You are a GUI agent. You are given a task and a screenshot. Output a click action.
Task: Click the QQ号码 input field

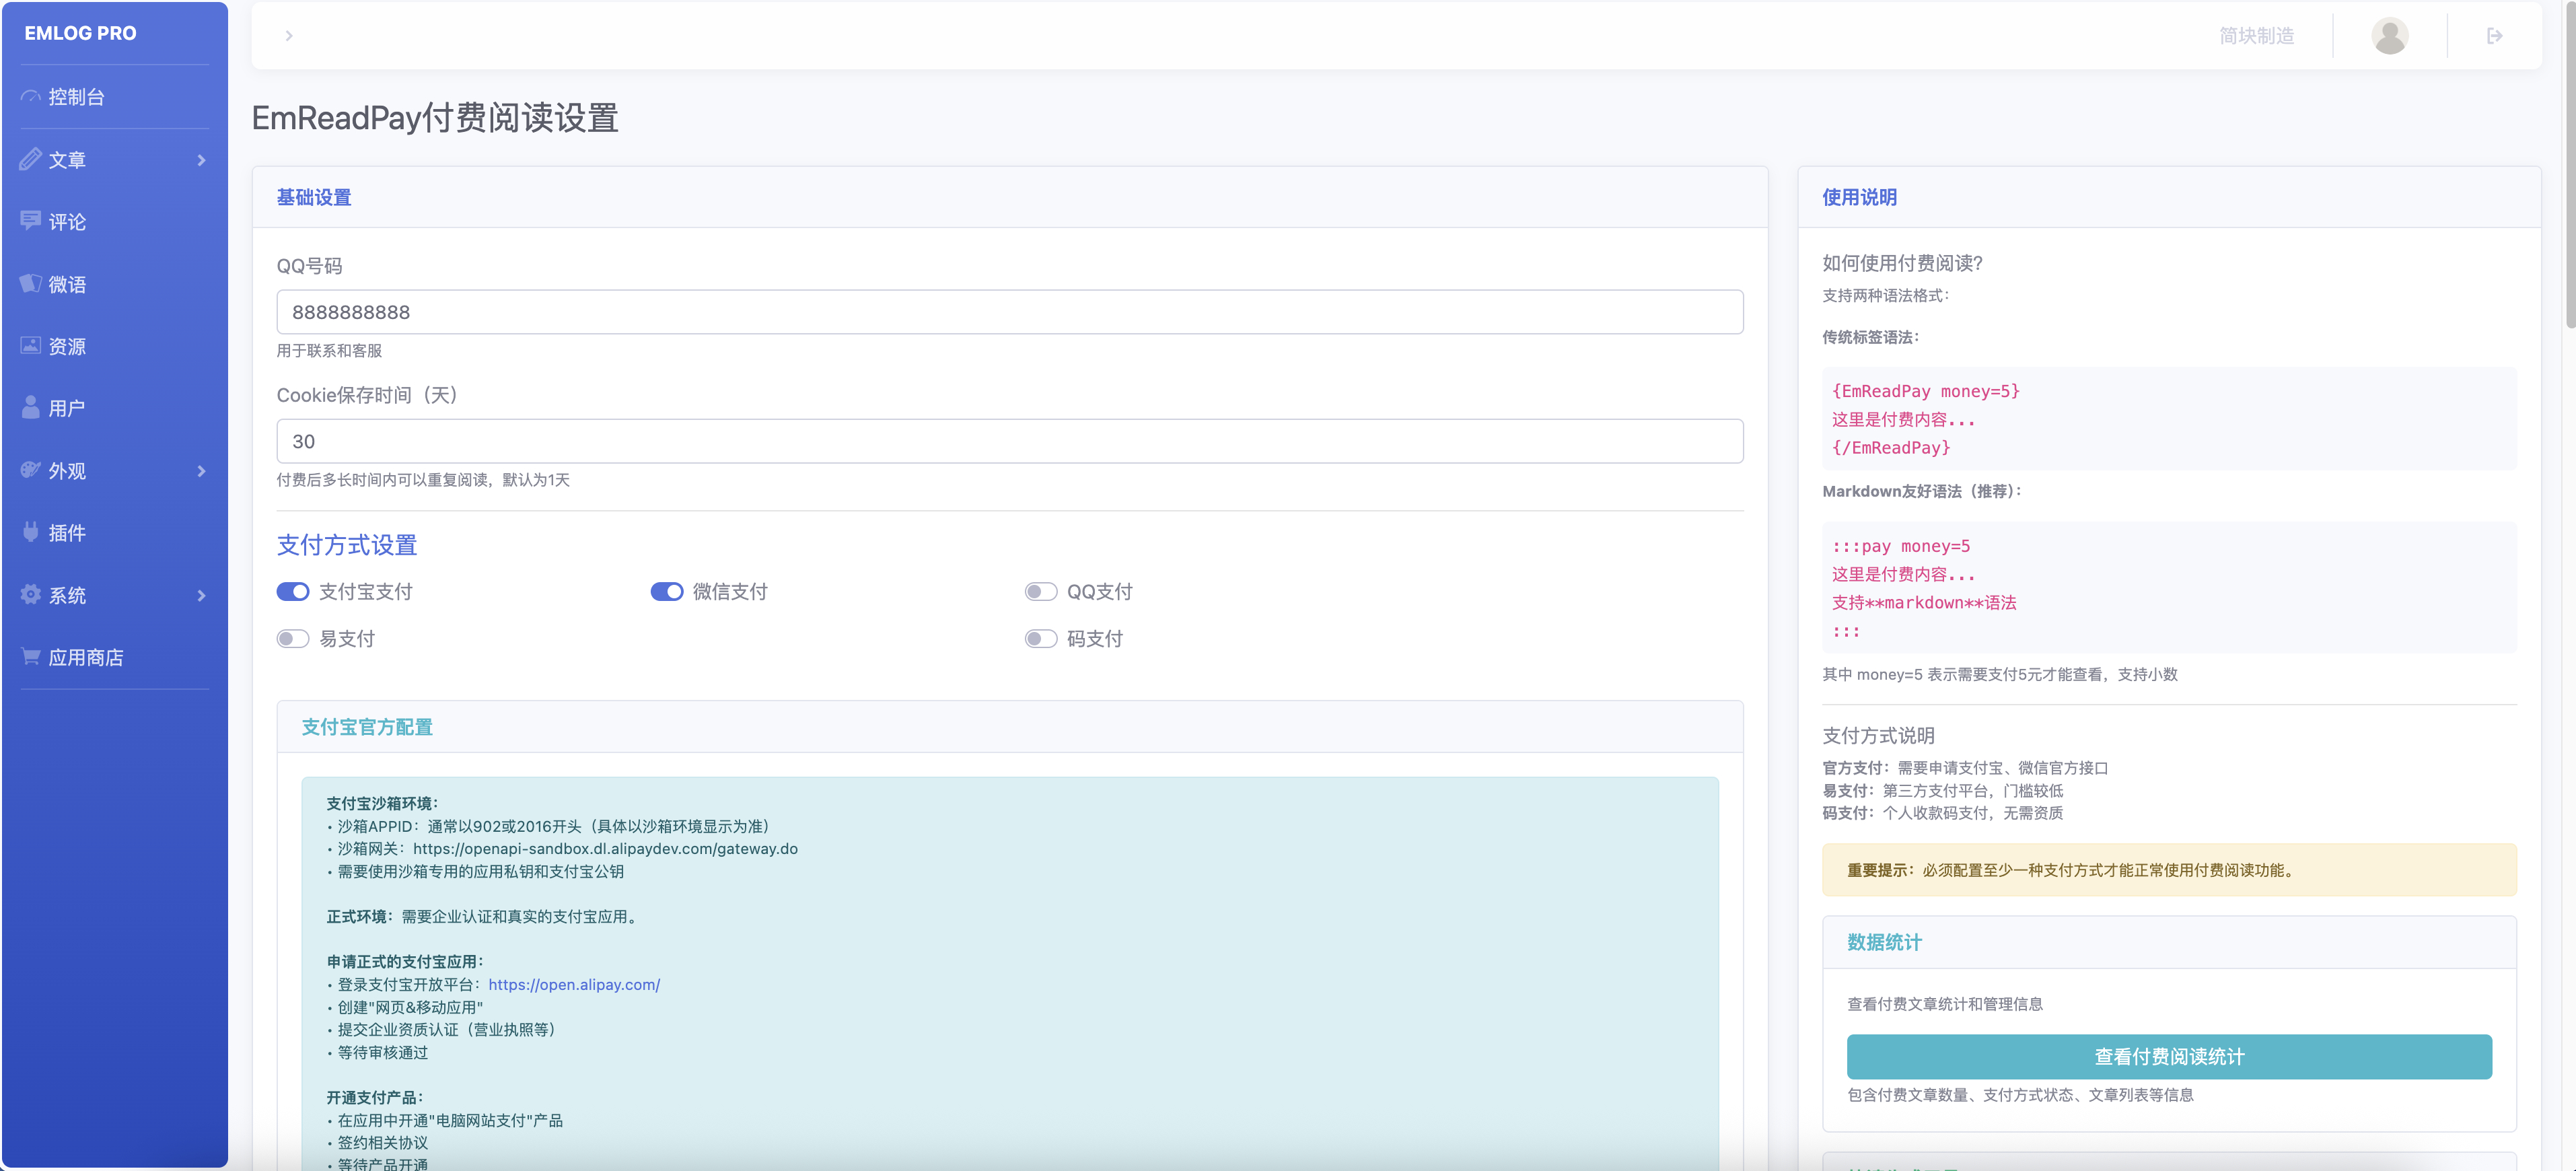(x=1009, y=312)
